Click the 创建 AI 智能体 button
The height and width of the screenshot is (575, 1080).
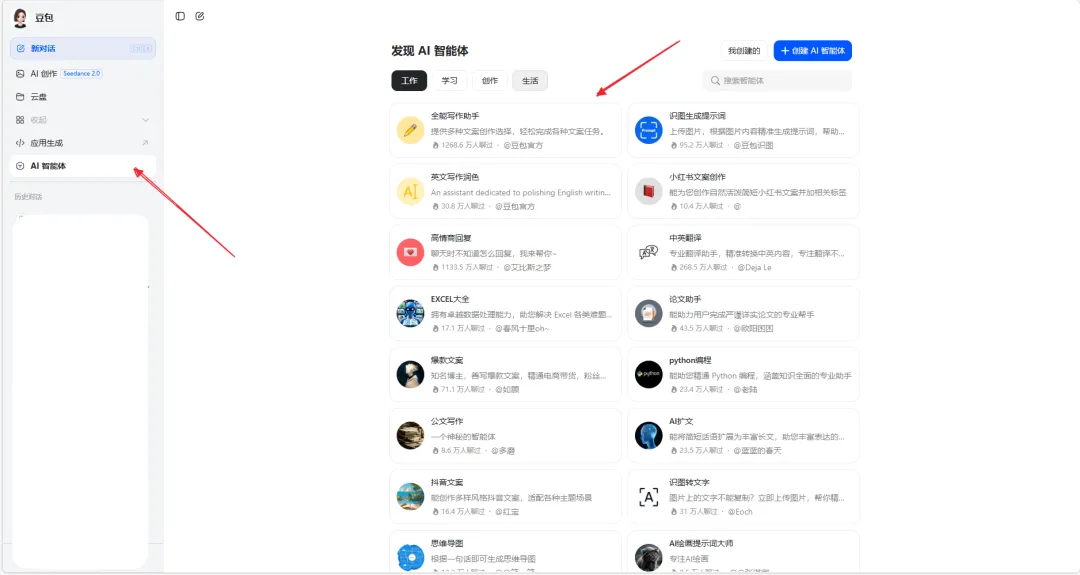coord(813,50)
